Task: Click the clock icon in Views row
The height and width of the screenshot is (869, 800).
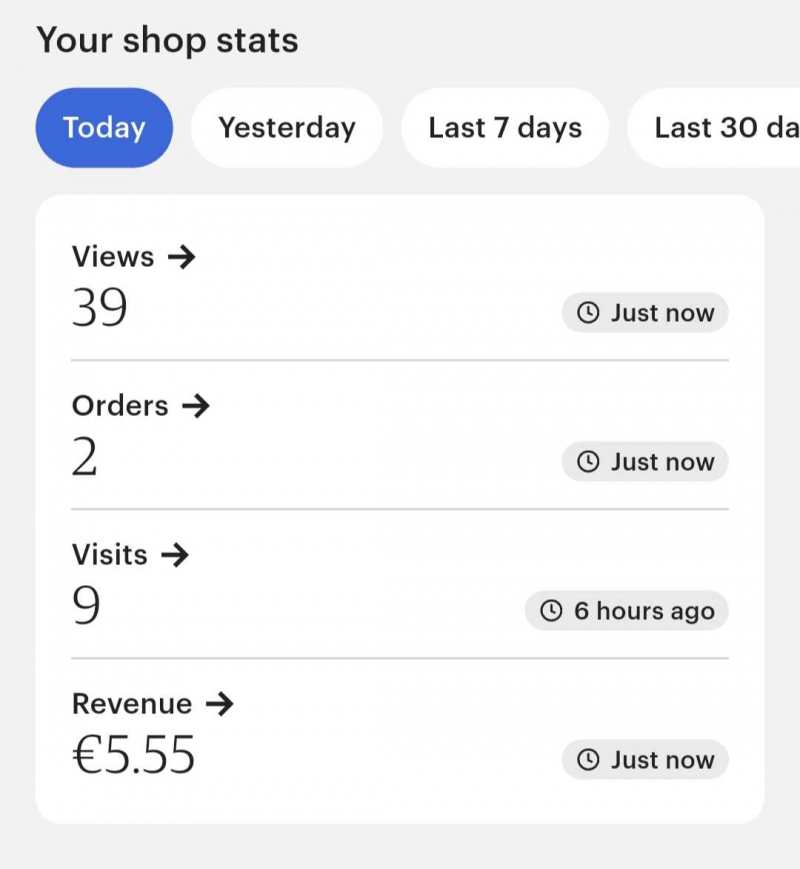Action: [590, 313]
